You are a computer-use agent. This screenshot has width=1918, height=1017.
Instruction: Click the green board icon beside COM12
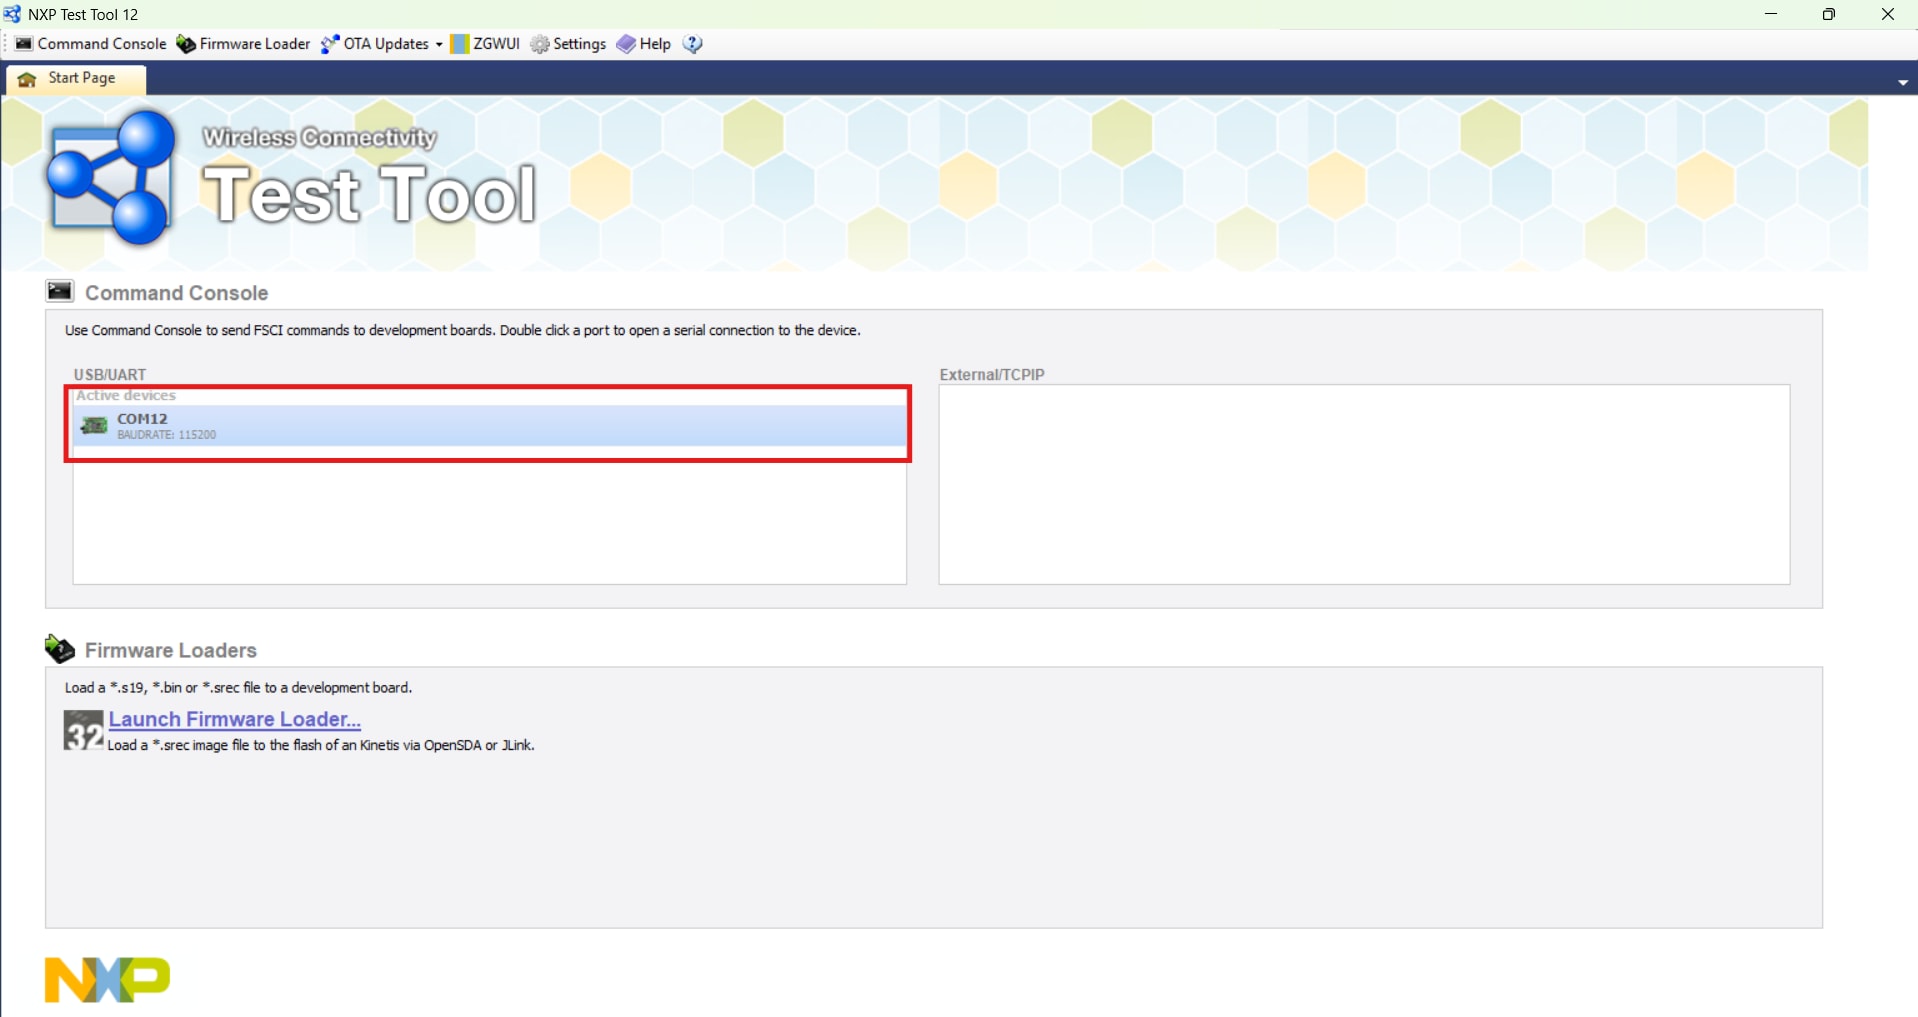(94, 426)
